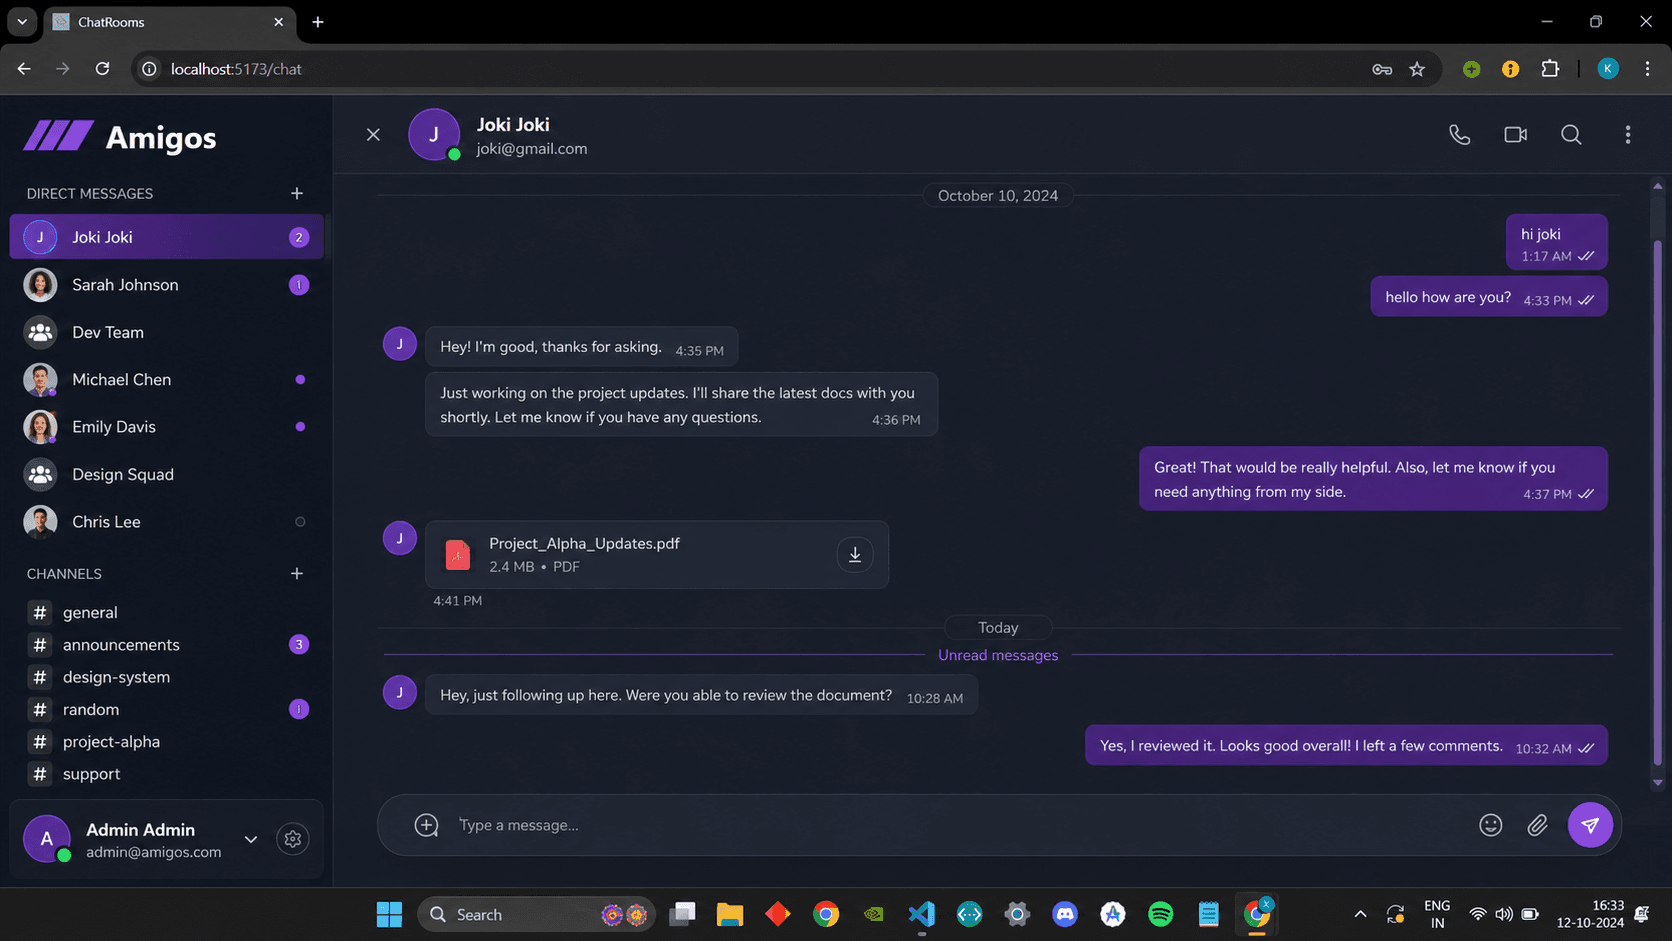The width and height of the screenshot is (1672, 941).
Task: Show hidden system tray icons
Action: point(1360,914)
